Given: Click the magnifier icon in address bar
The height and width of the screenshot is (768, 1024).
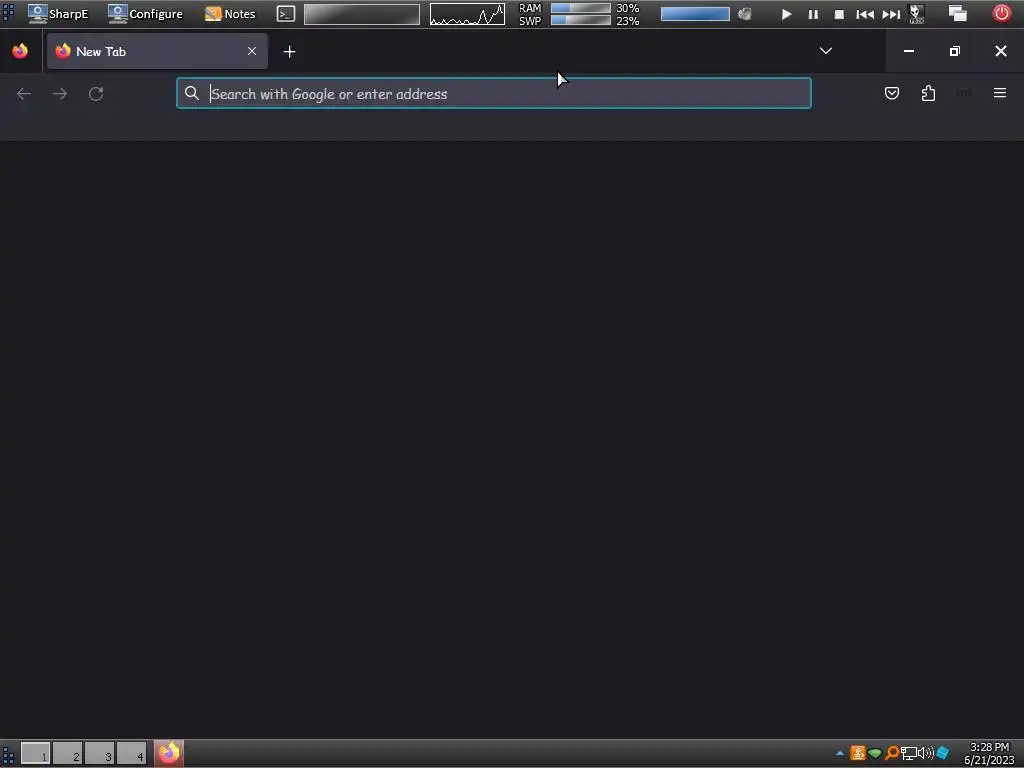Looking at the screenshot, I should tap(191, 93).
